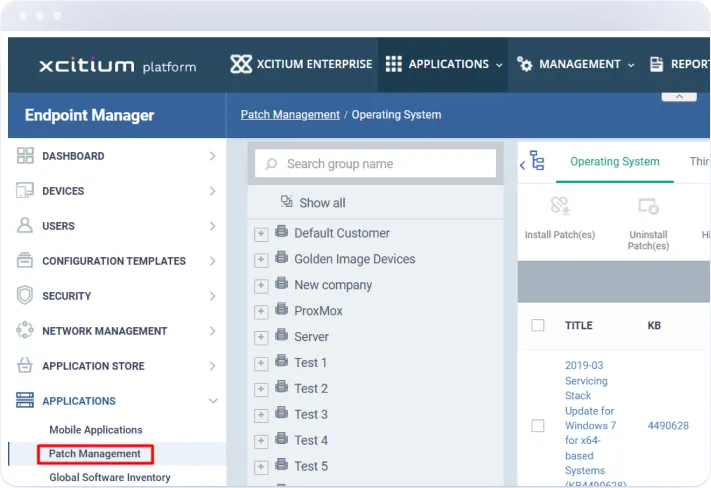
Task: Click the Uninstall Patch(es) icon
Action: (648, 206)
